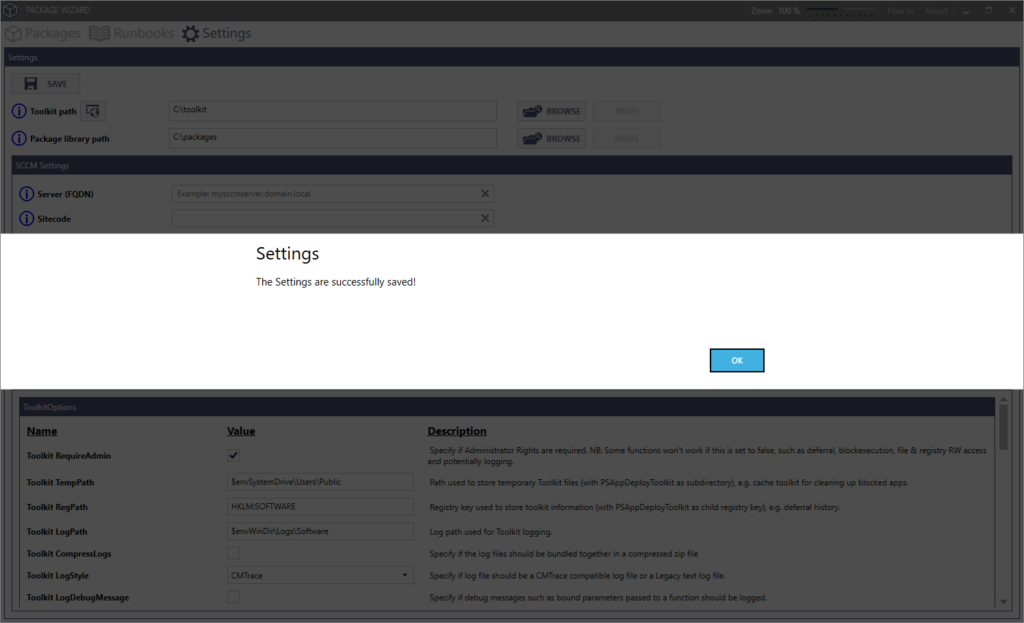Screen dimensions: 1024x623
Task: Click the download toolkit icon beside Toolkit path
Action: 93,111
